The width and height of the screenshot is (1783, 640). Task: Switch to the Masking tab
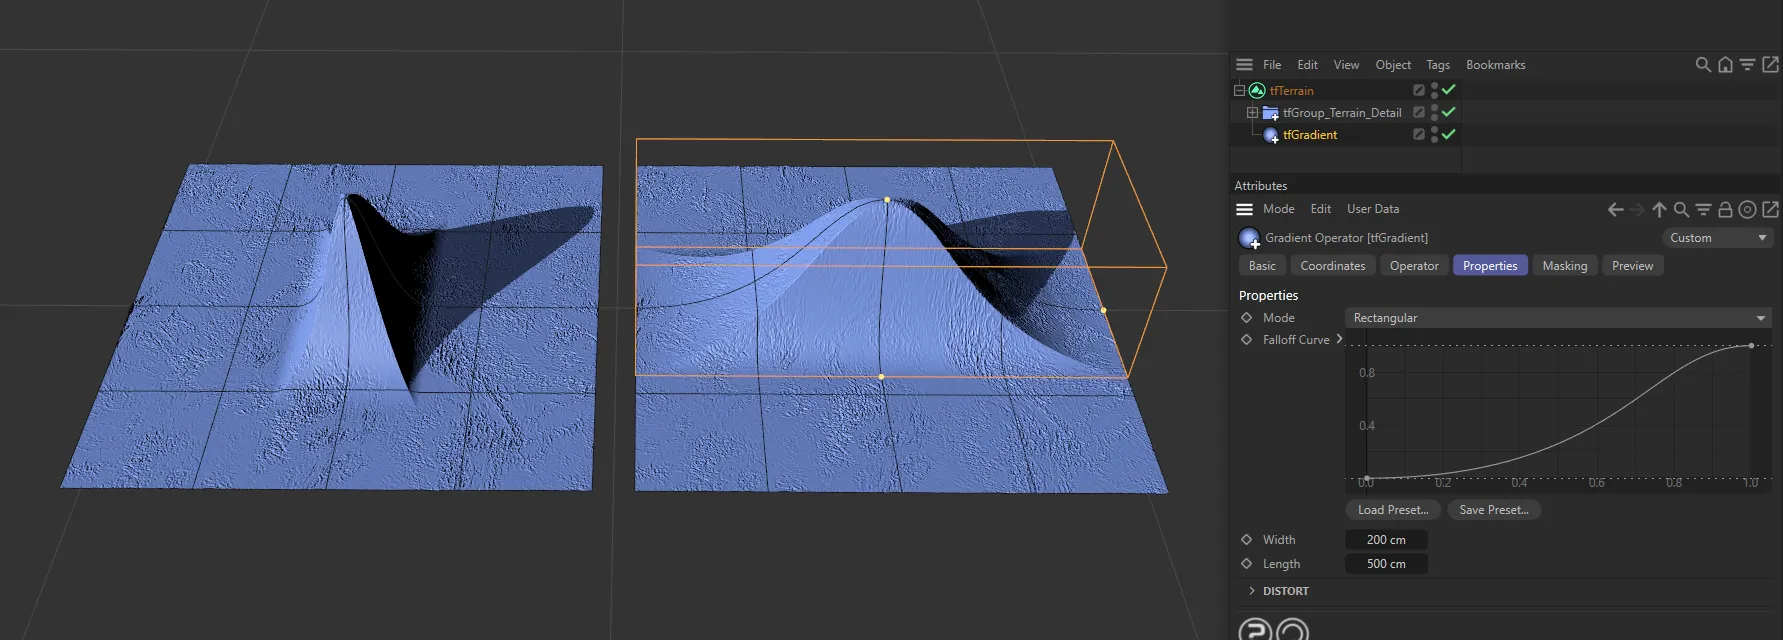click(1564, 266)
